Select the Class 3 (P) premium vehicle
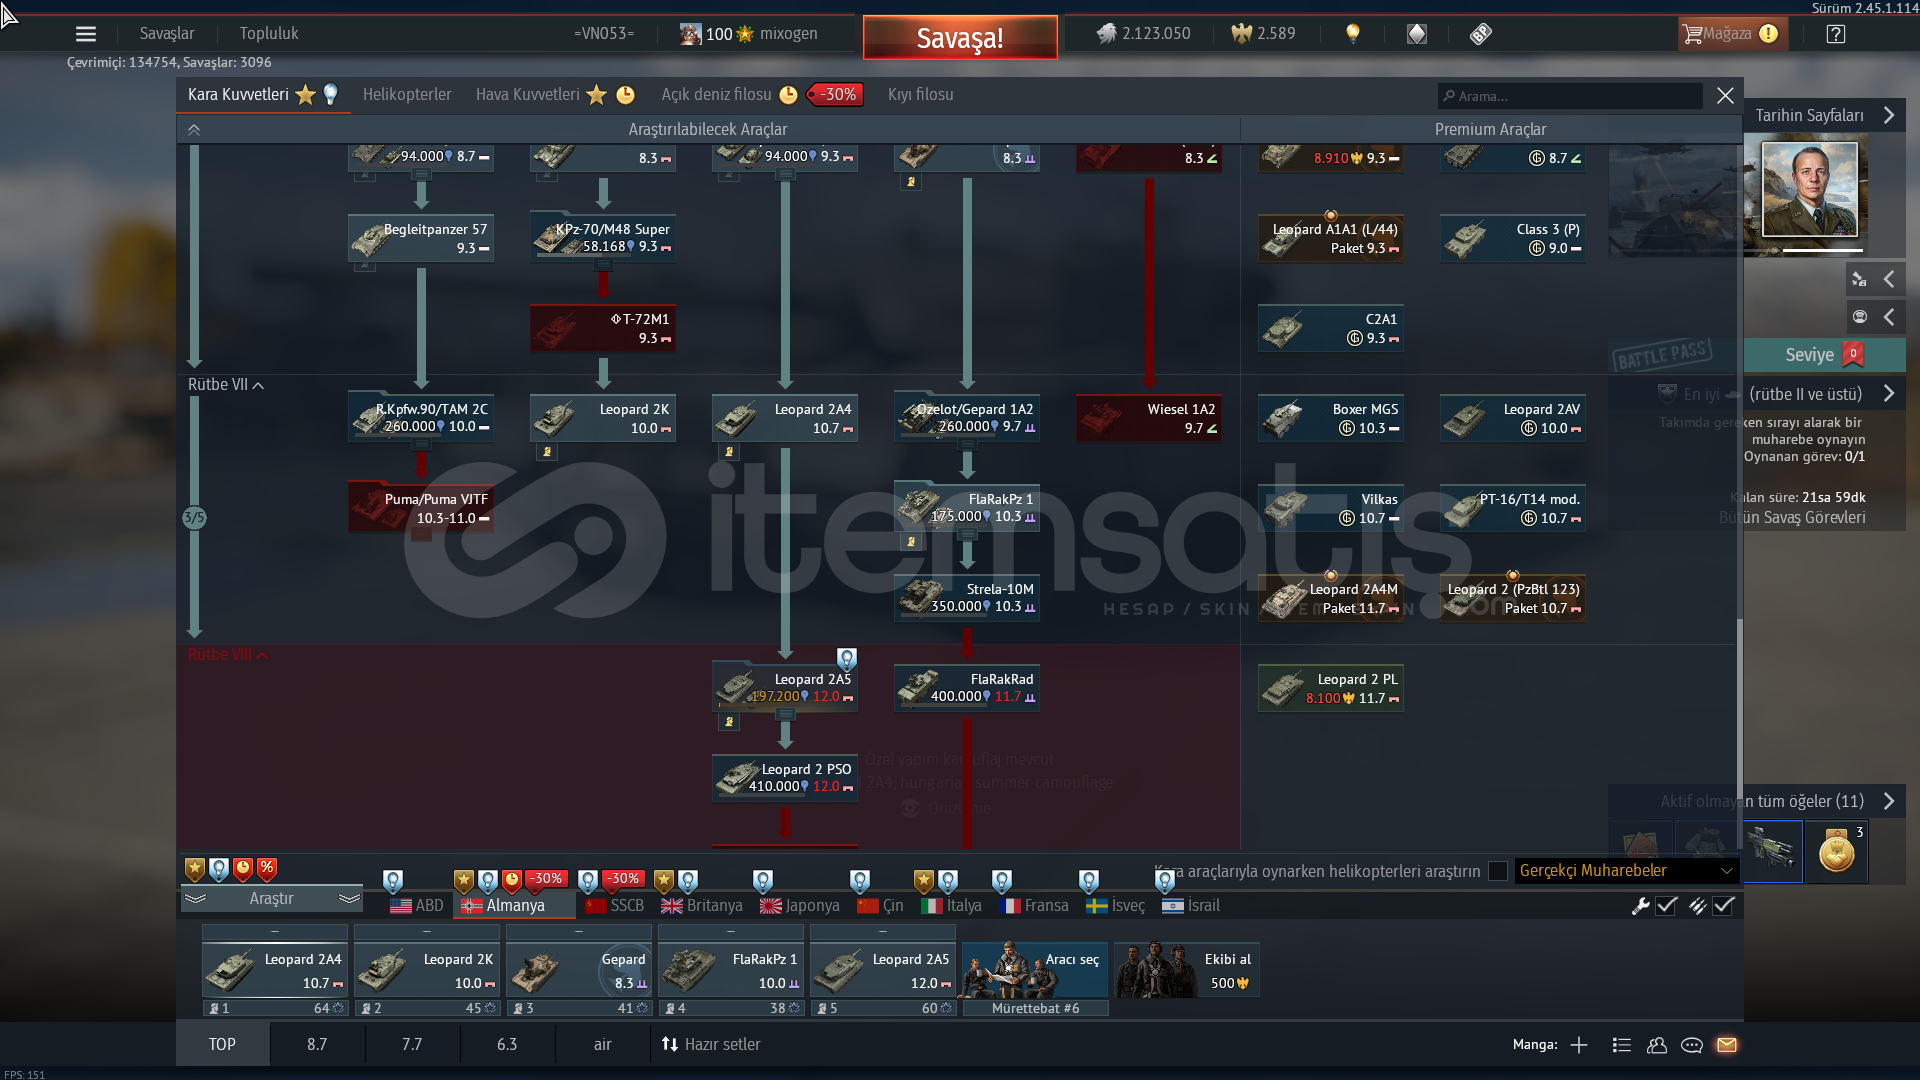1920x1080 pixels. 1513,238
